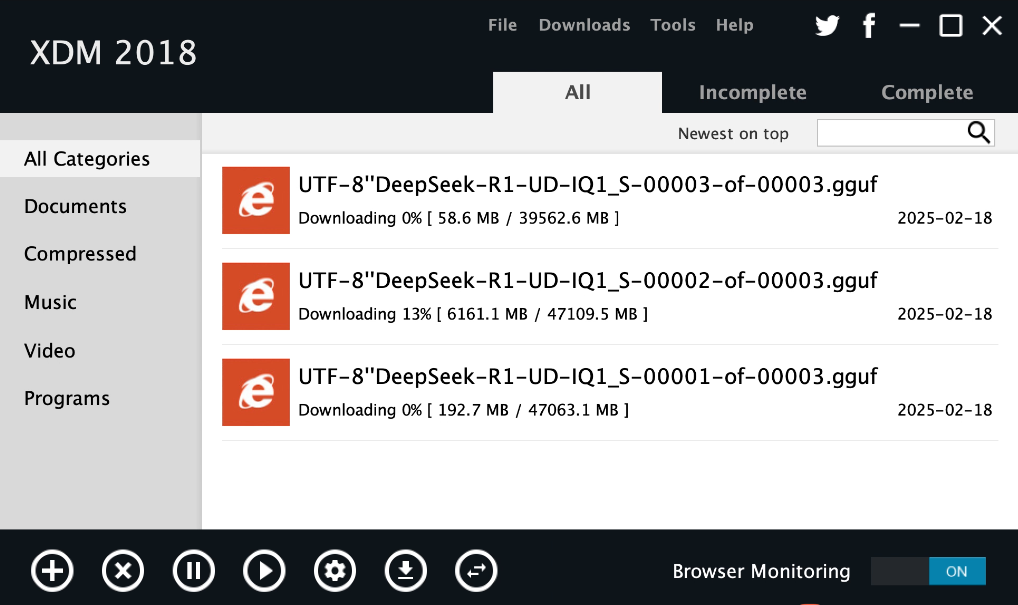Open settings via the gear icon
Image resolution: width=1018 pixels, height=605 pixels.
pyautogui.click(x=335, y=571)
